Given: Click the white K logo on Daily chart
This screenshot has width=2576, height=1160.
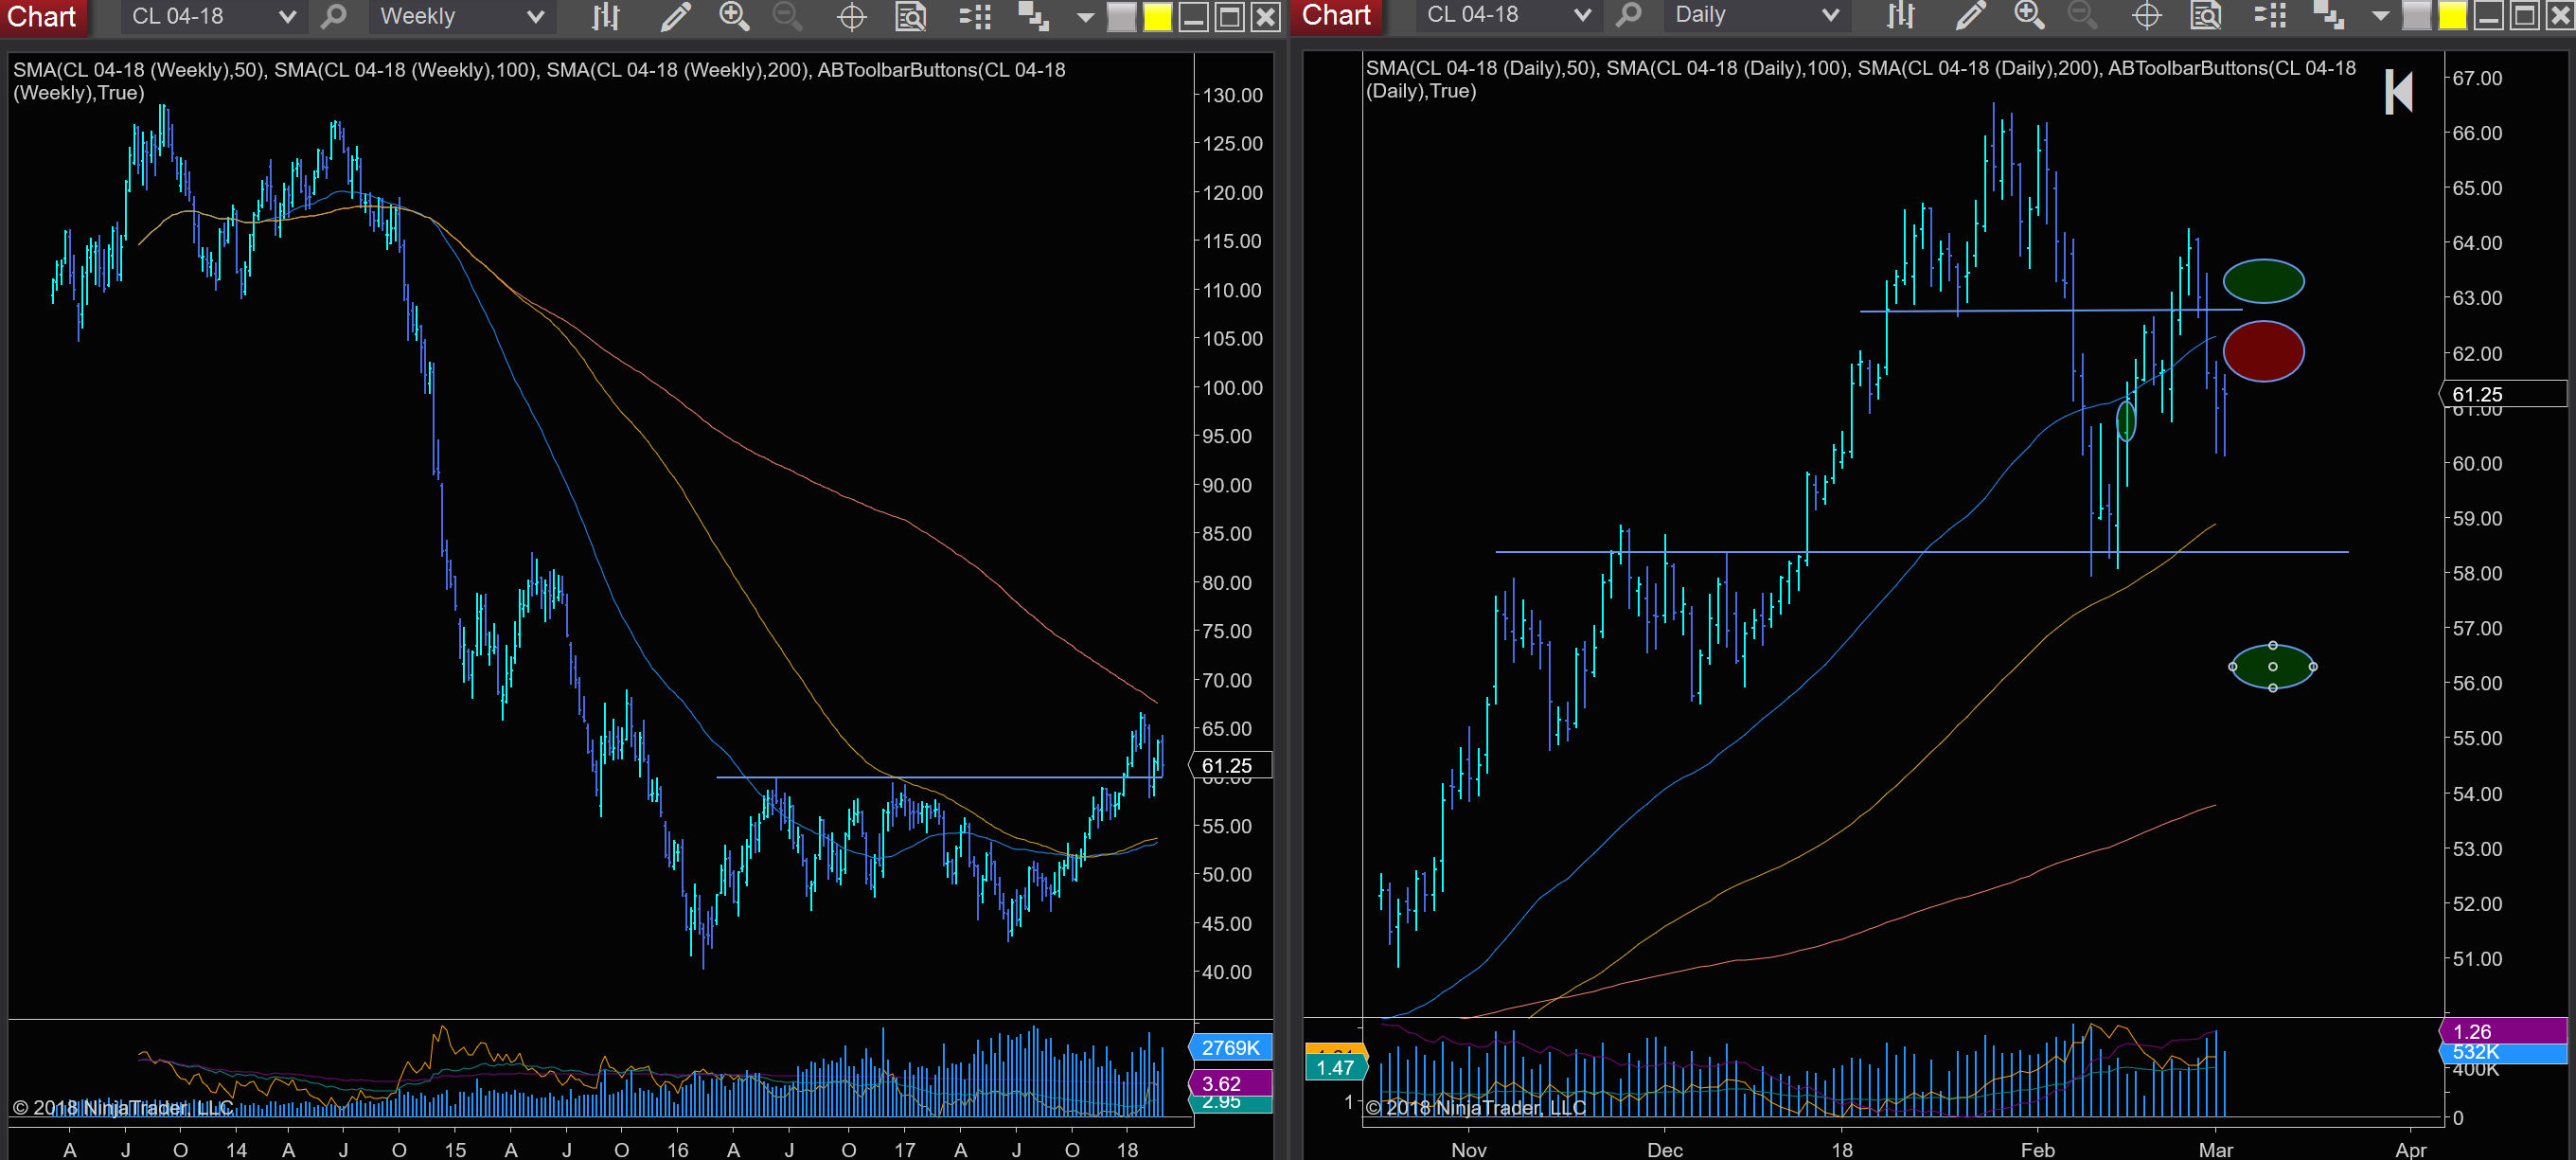Looking at the screenshot, I should pos(2398,92).
